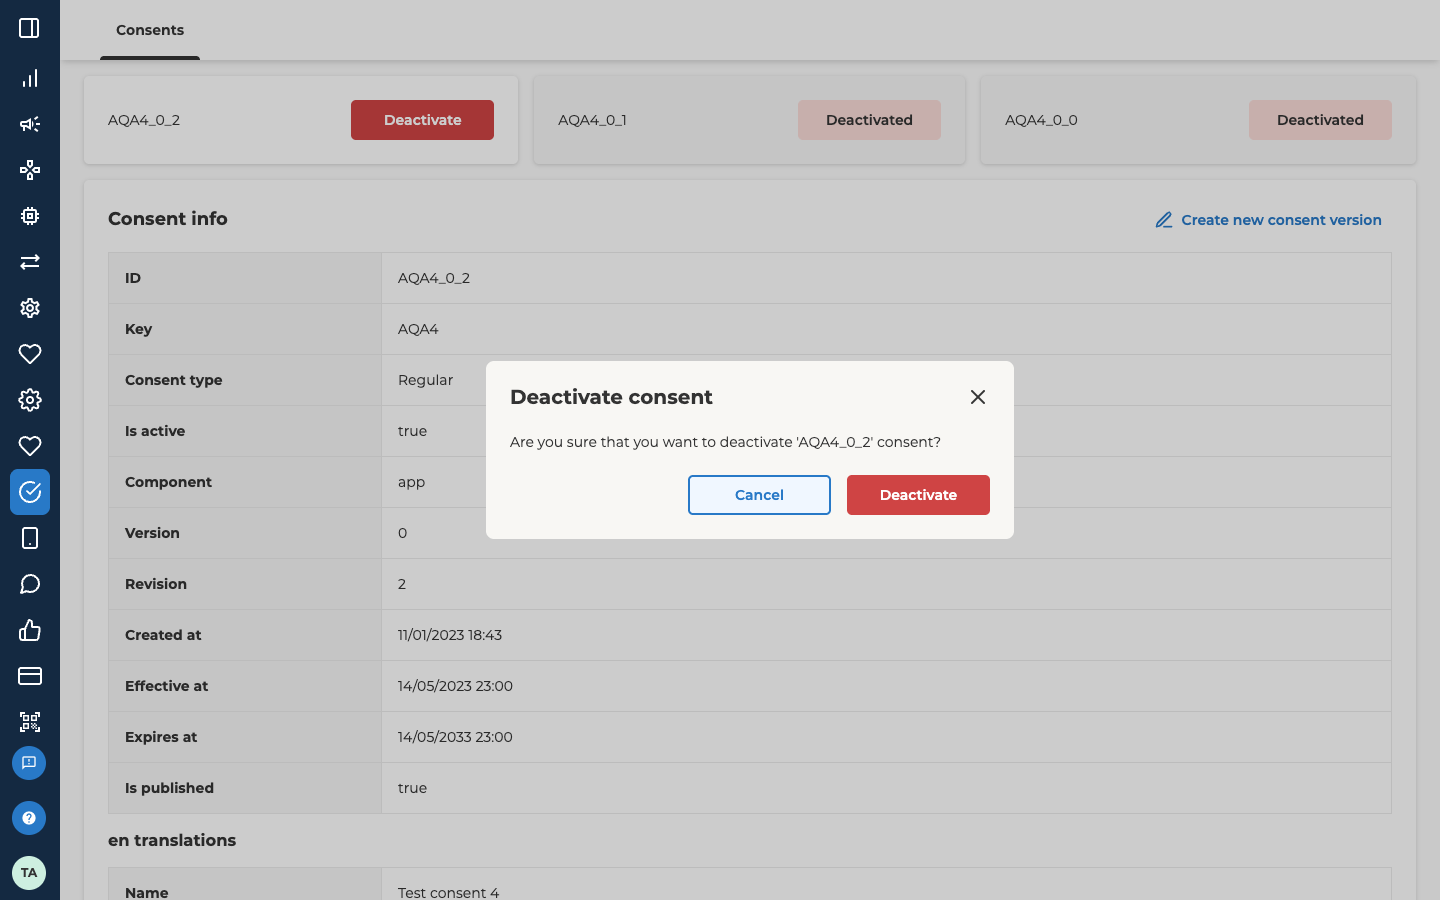Open the processor chip icon
Viewport: 1440px width, 900px height.
30,216
